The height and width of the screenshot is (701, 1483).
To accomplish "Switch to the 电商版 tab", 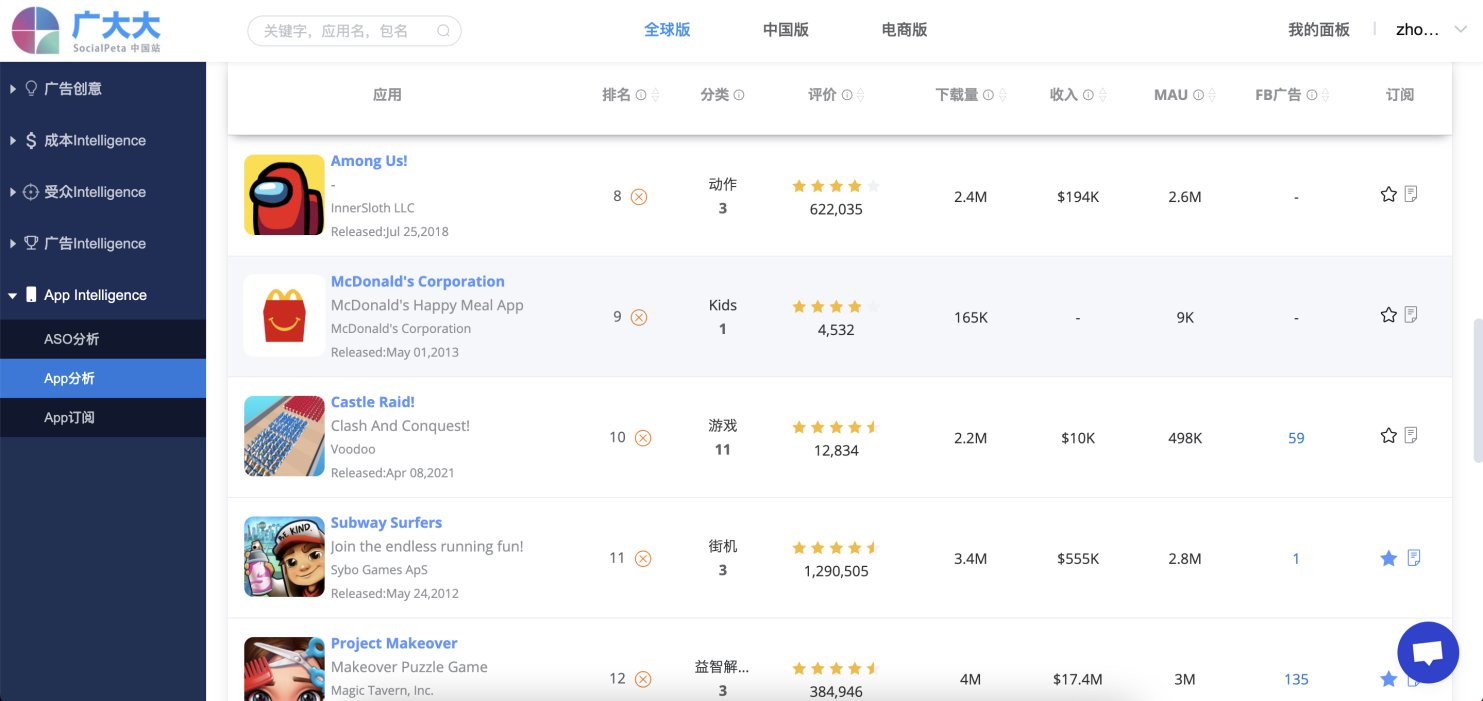I will point(904,30).
